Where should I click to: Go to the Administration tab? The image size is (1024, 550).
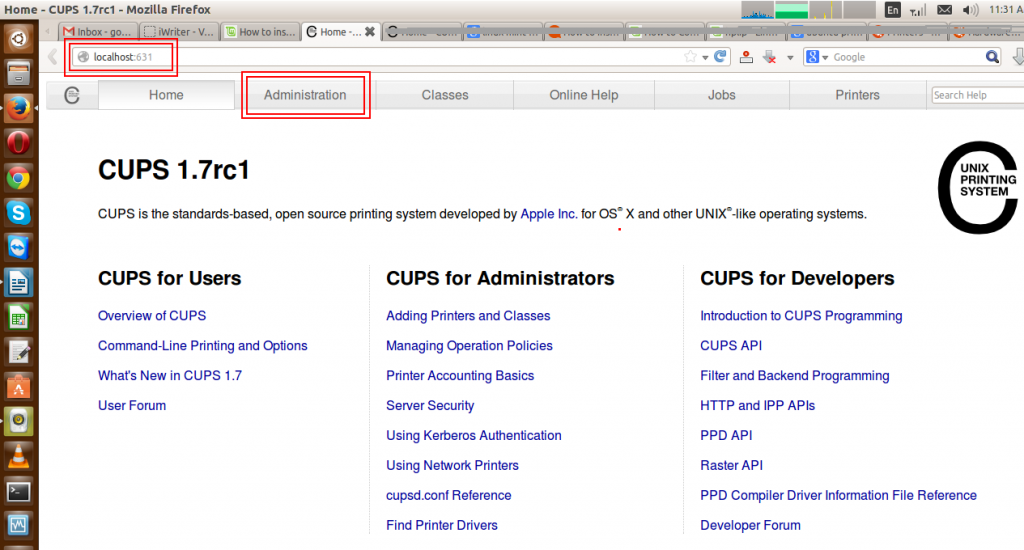[x=305, y=95]
